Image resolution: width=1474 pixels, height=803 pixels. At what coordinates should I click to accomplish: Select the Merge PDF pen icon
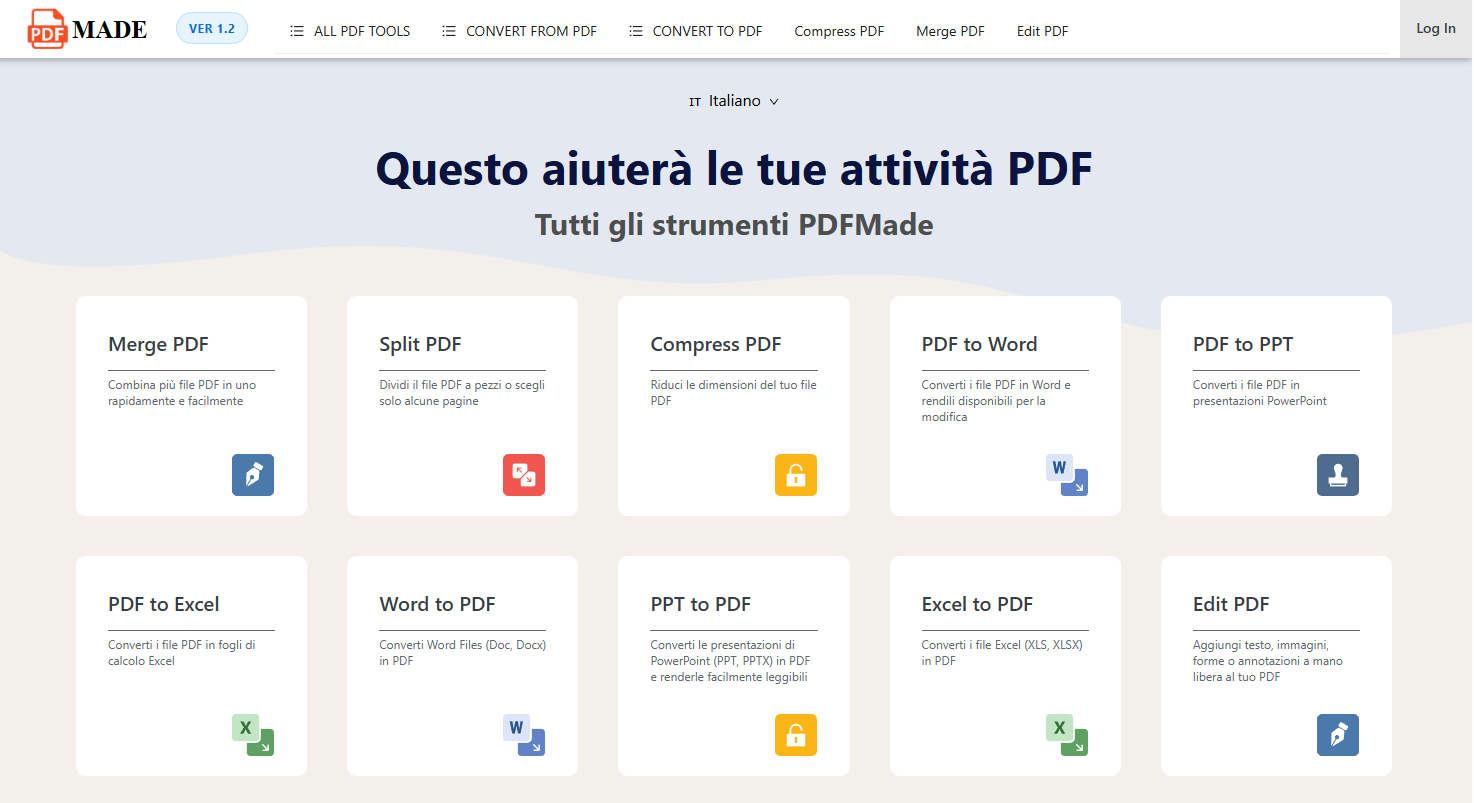coord(252,475)
